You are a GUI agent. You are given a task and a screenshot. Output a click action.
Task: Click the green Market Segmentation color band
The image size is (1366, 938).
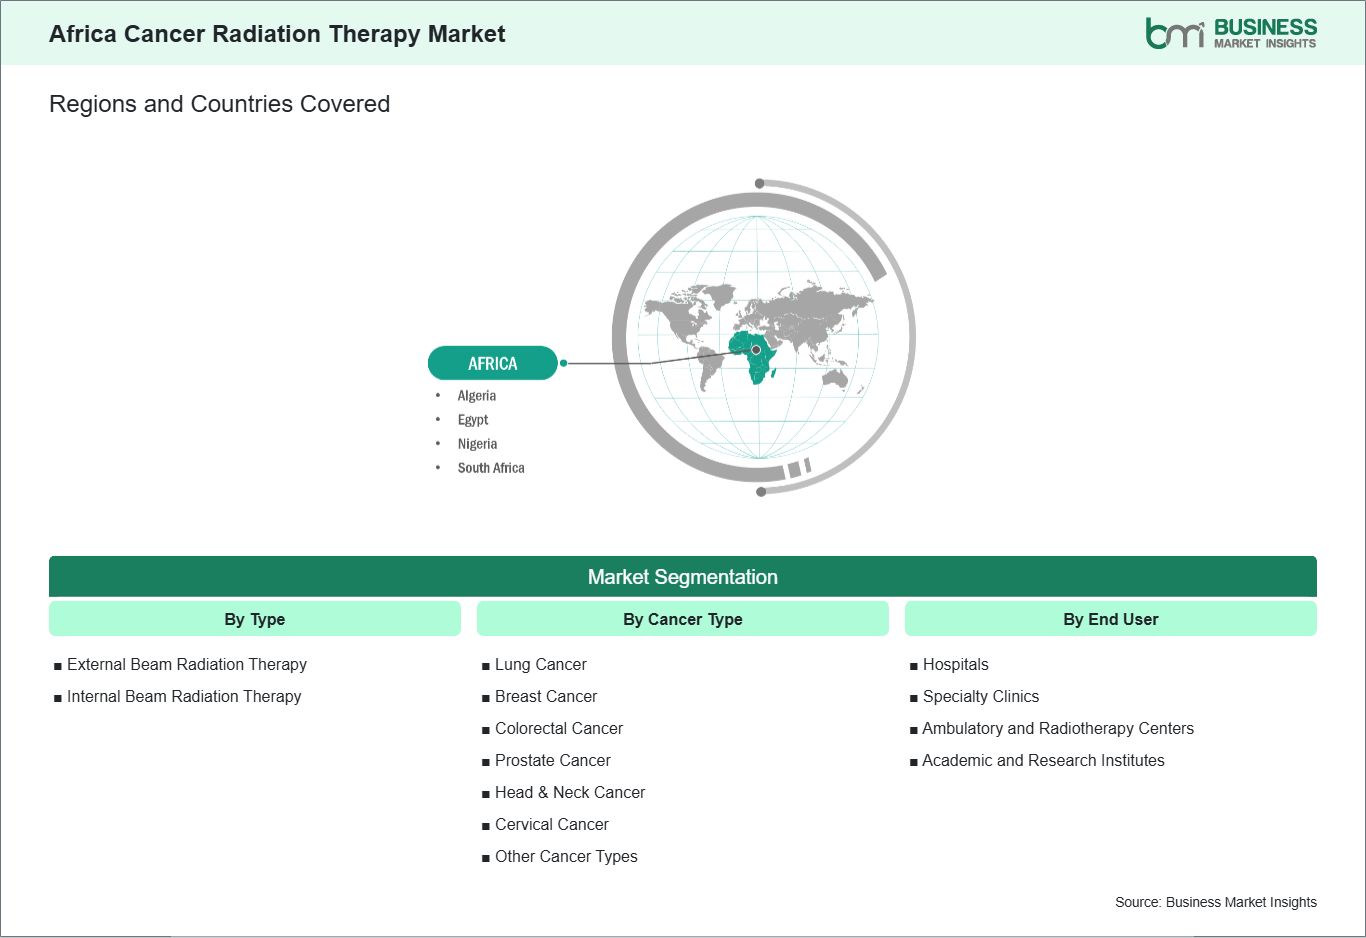point(683,577)
